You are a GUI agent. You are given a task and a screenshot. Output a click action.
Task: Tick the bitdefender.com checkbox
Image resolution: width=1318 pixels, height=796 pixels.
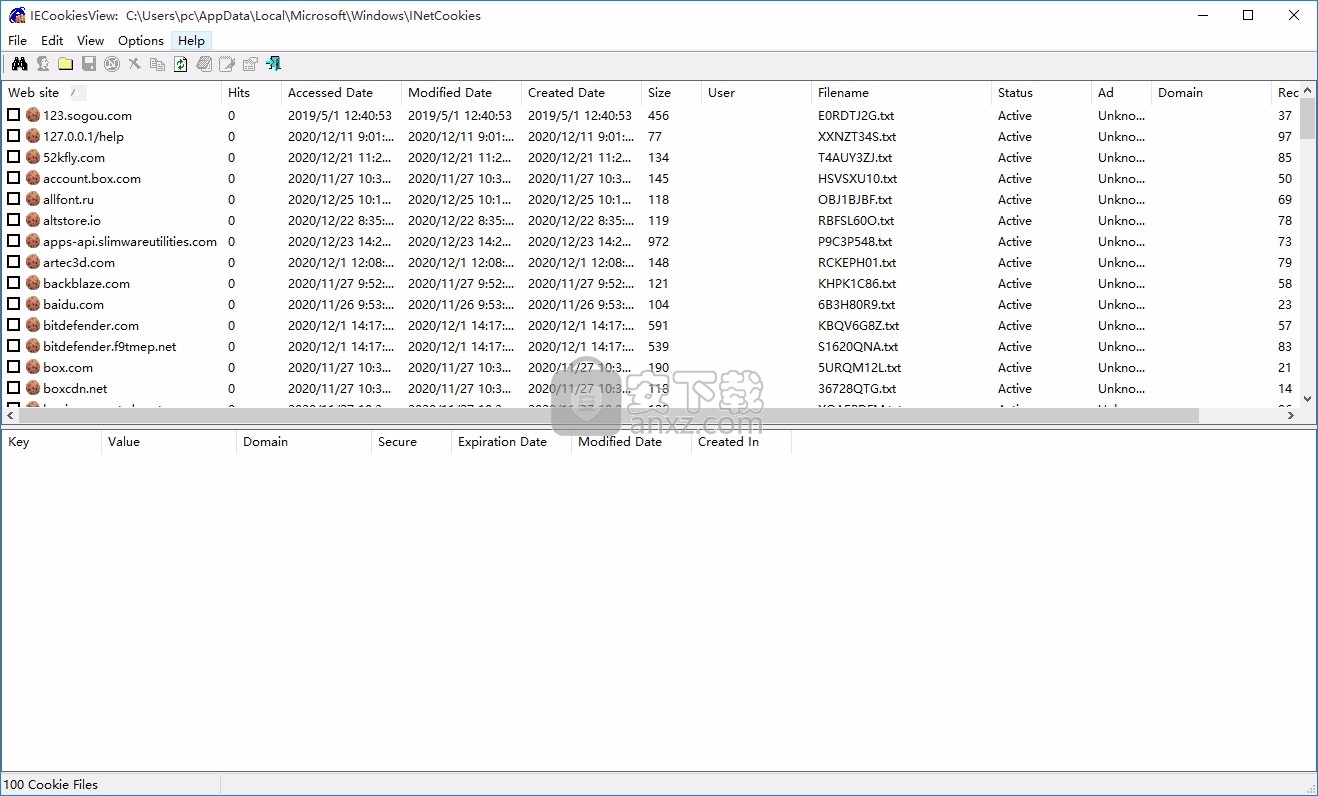tap(14, 325)
